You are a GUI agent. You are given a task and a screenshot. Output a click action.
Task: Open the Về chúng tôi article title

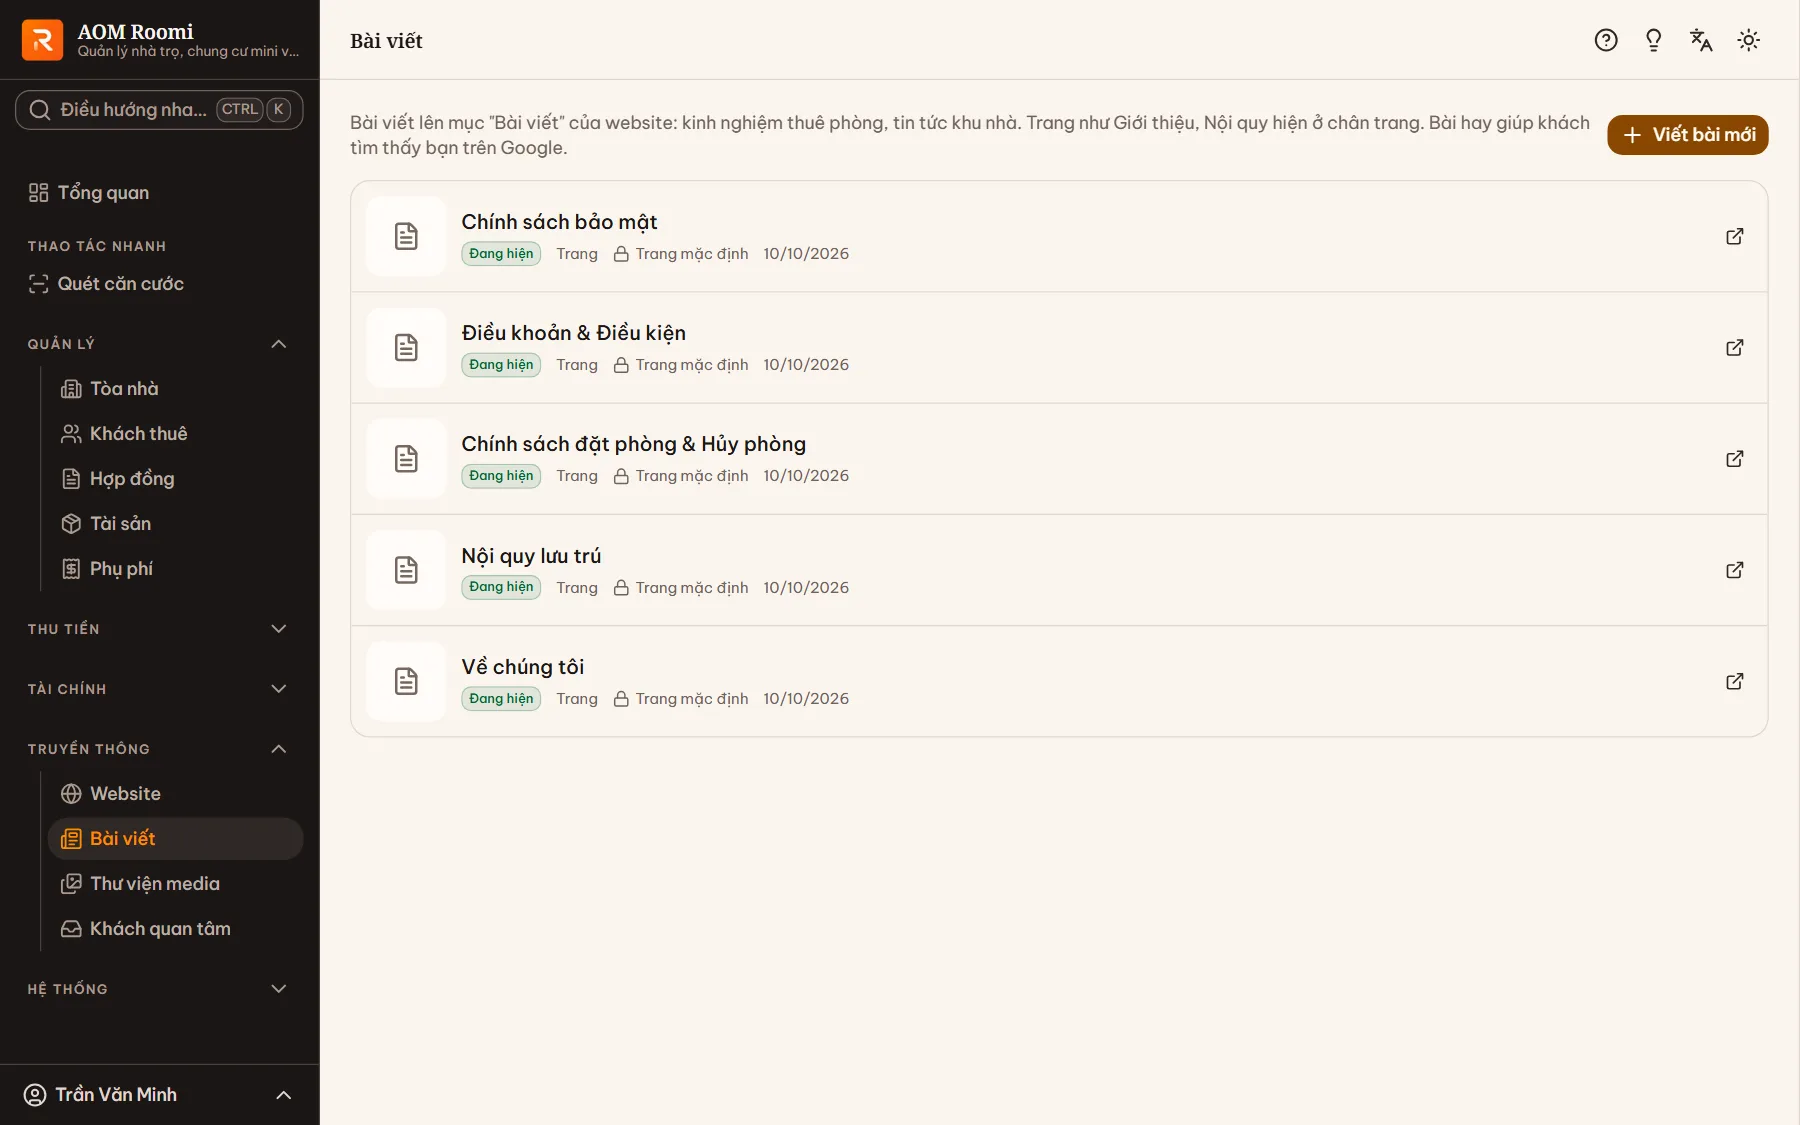click(x=522, y=667)
